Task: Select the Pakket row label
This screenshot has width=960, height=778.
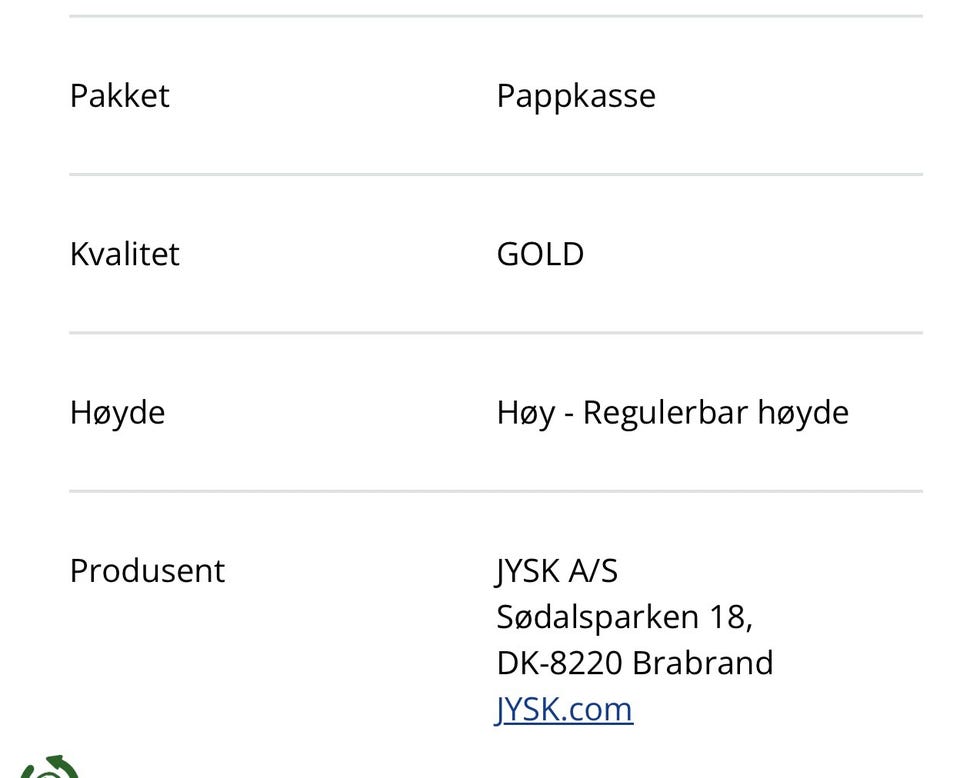Action: (x=119, y=96)
